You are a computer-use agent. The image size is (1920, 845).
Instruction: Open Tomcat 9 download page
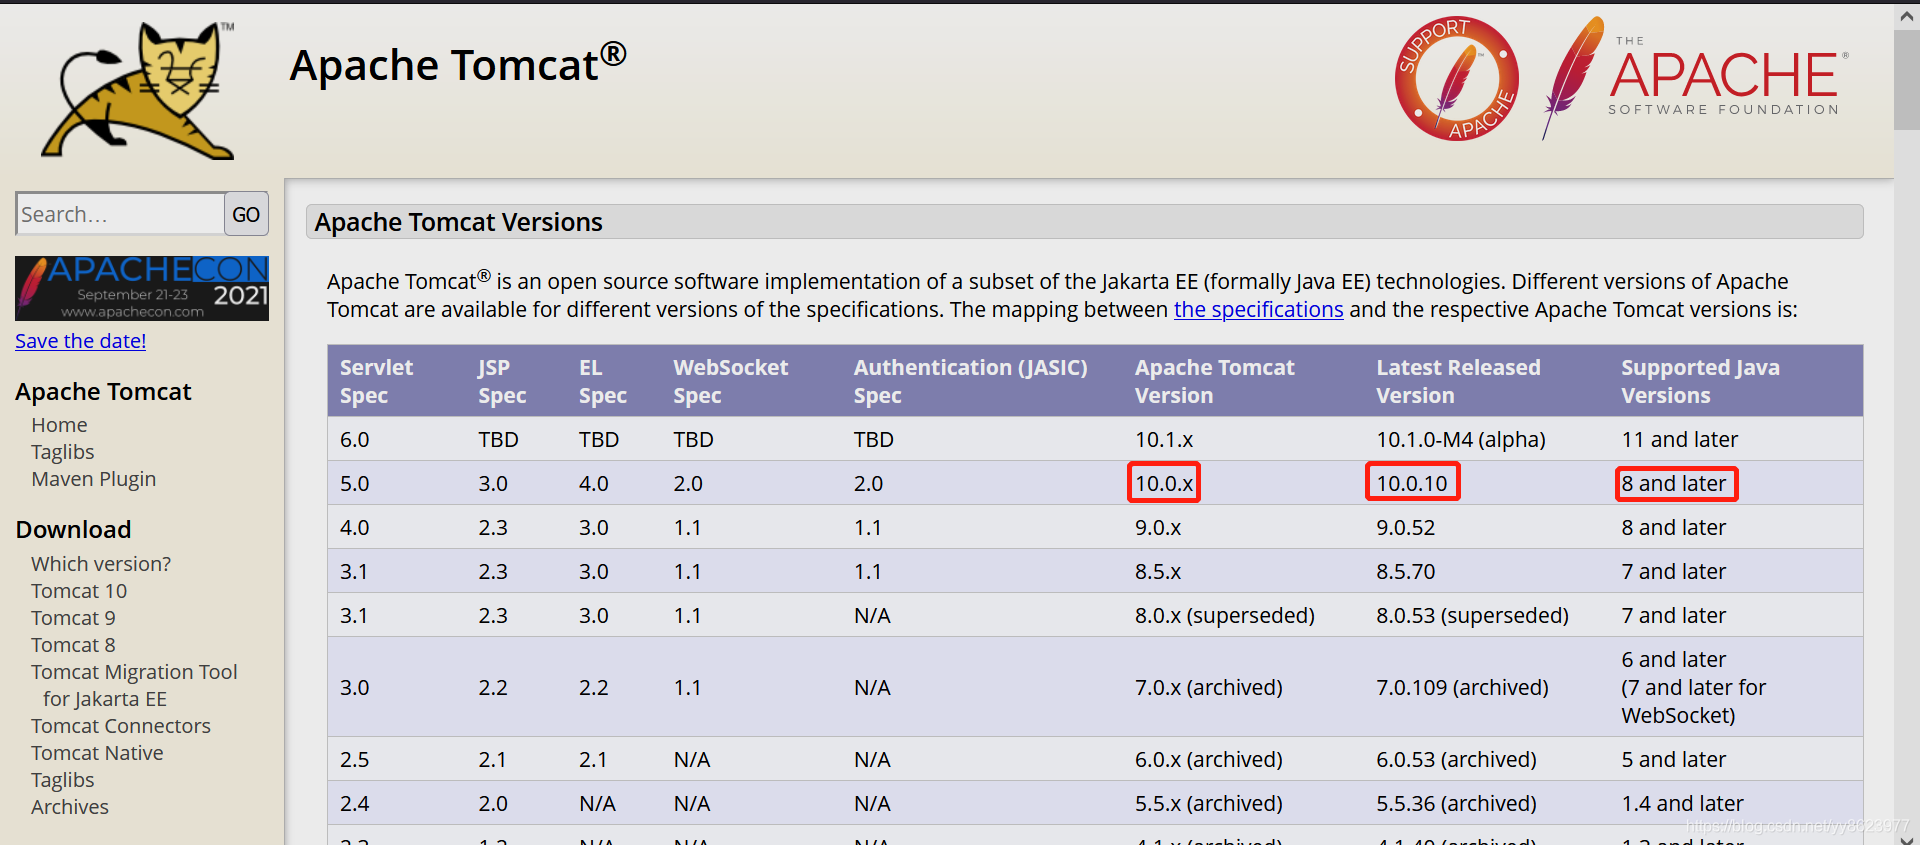(73, 618)
